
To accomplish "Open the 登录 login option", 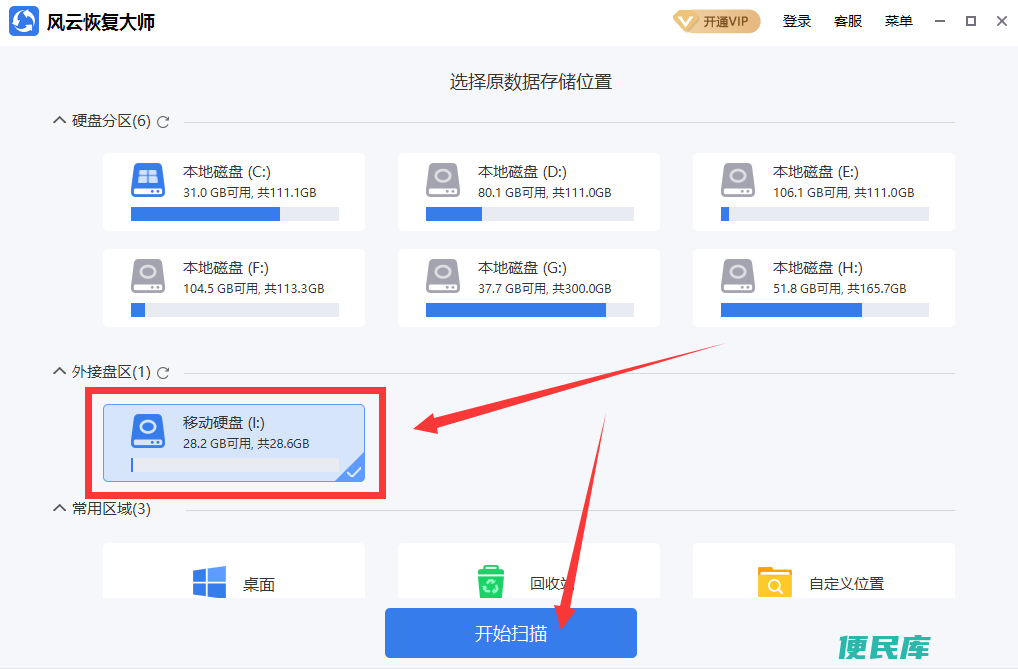I will pyautogui.click(x=797, y=21).
